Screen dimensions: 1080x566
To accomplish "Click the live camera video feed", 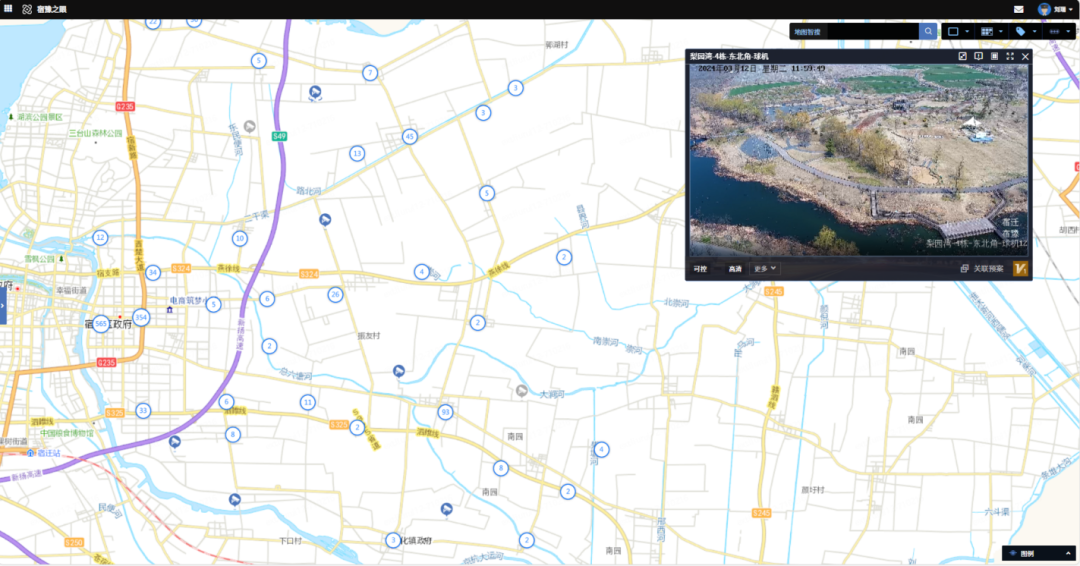I will coord(858,160).
